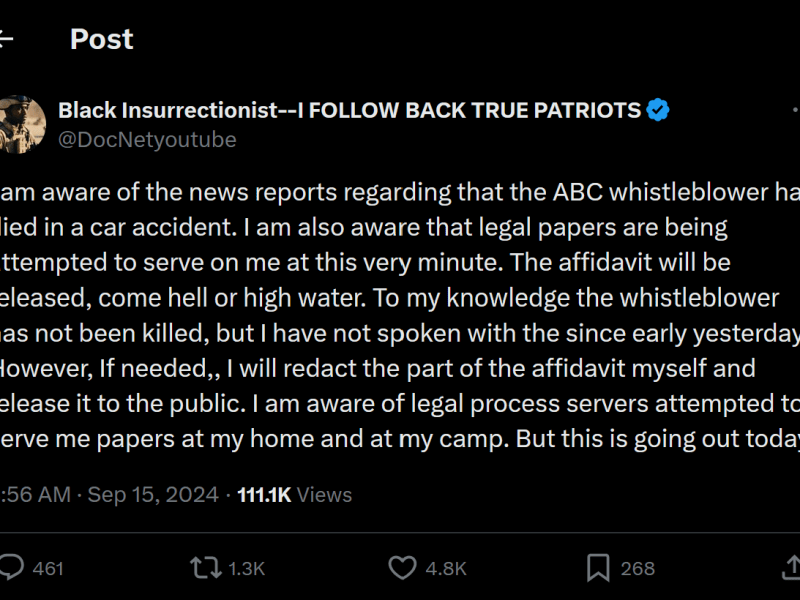
Task: Open the @DocNetyoutube handle link
Action: (x=147, y=140)
